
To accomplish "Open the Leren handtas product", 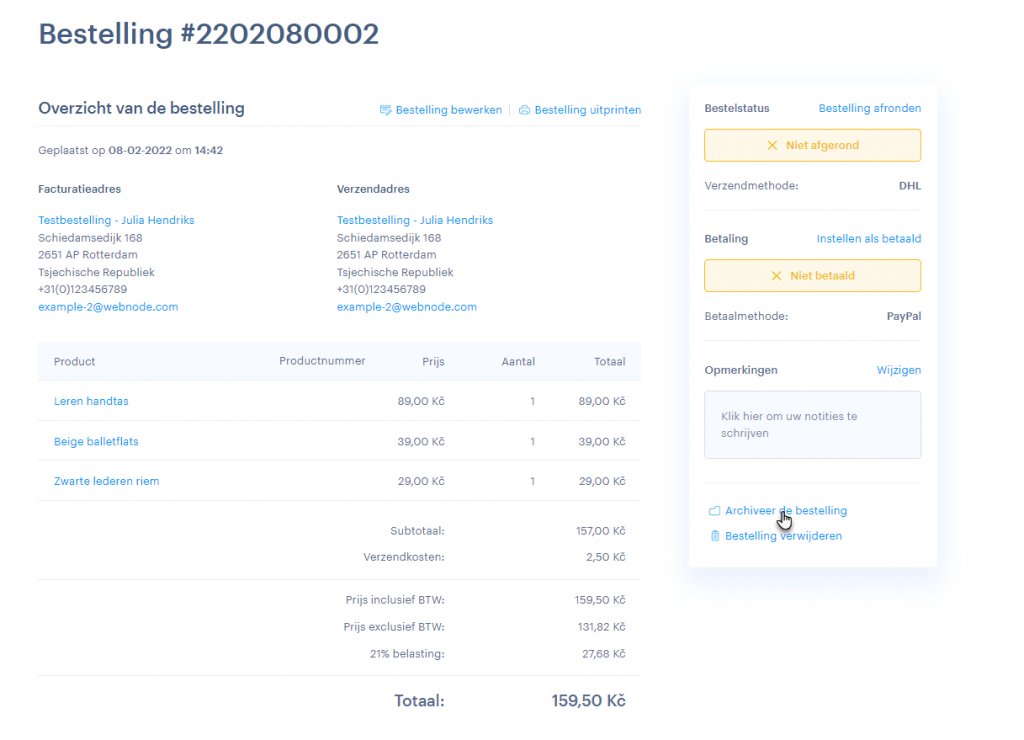I will click(91, 401).
